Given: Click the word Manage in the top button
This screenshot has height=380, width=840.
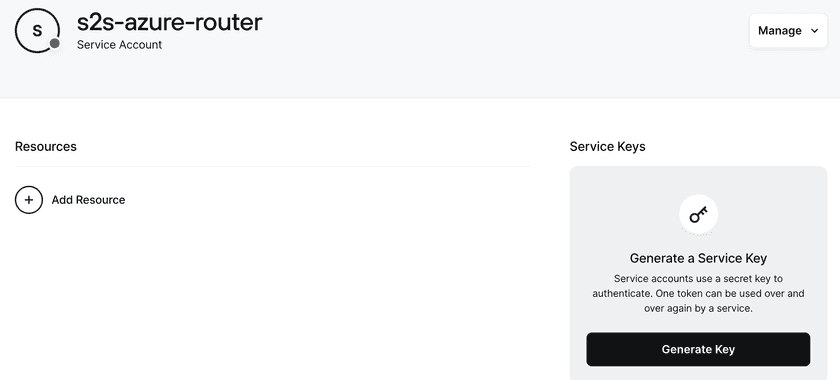Looking at the screenshot, I should coord(779,31).
